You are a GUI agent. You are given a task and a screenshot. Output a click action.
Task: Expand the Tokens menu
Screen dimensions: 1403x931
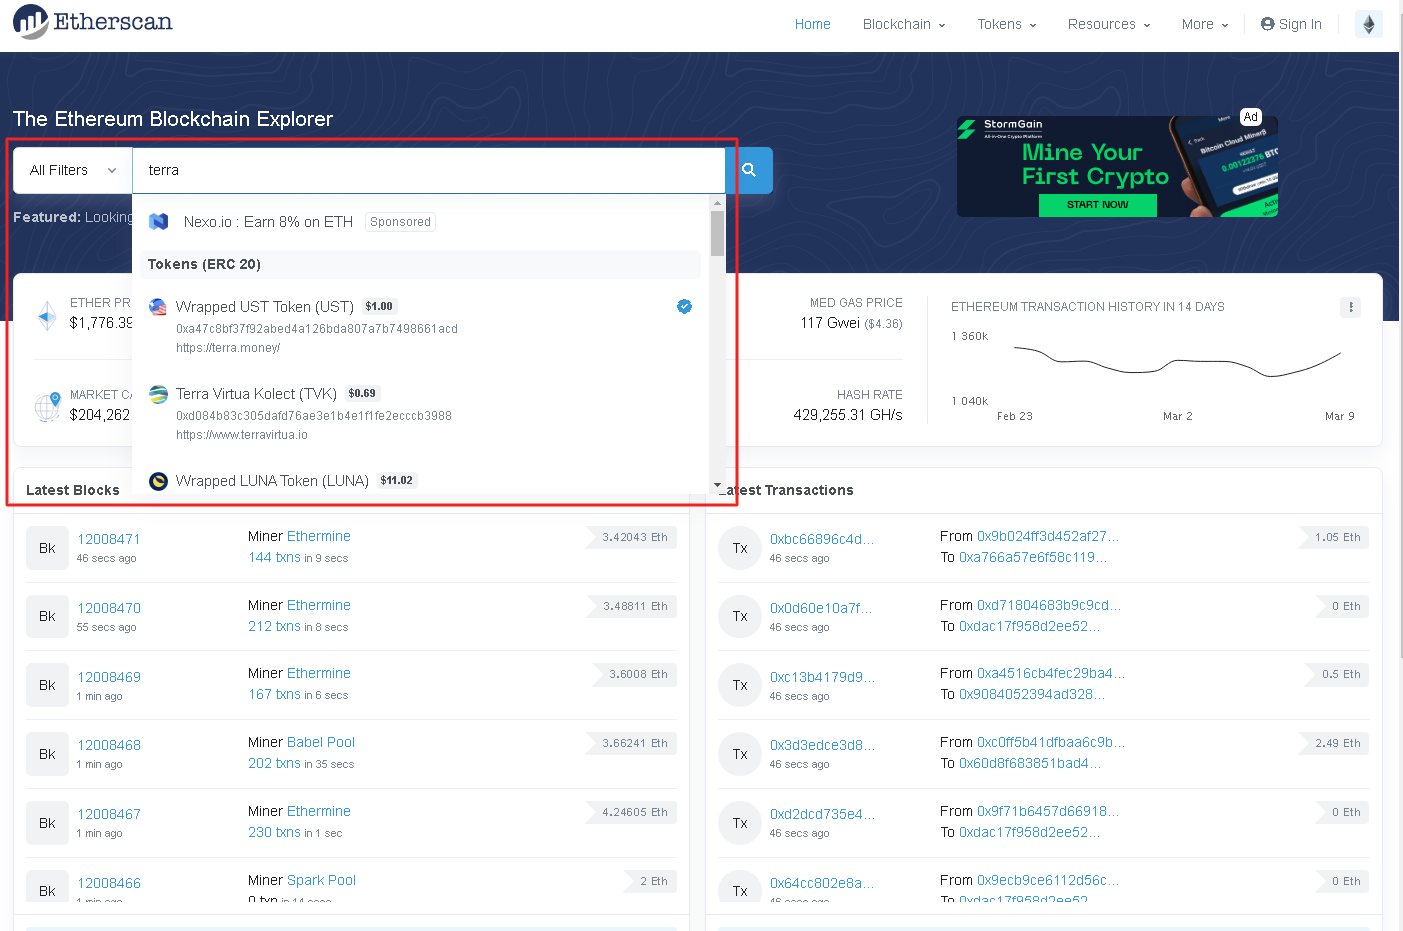[x=1007, y=24]
